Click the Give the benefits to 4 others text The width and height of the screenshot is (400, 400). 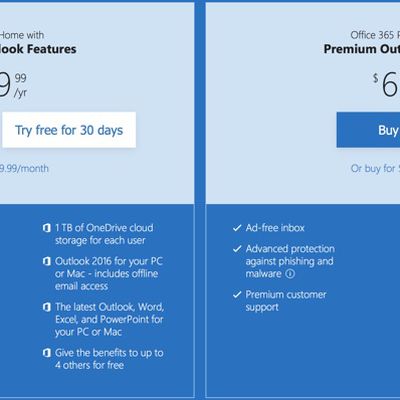pos(109,359)
